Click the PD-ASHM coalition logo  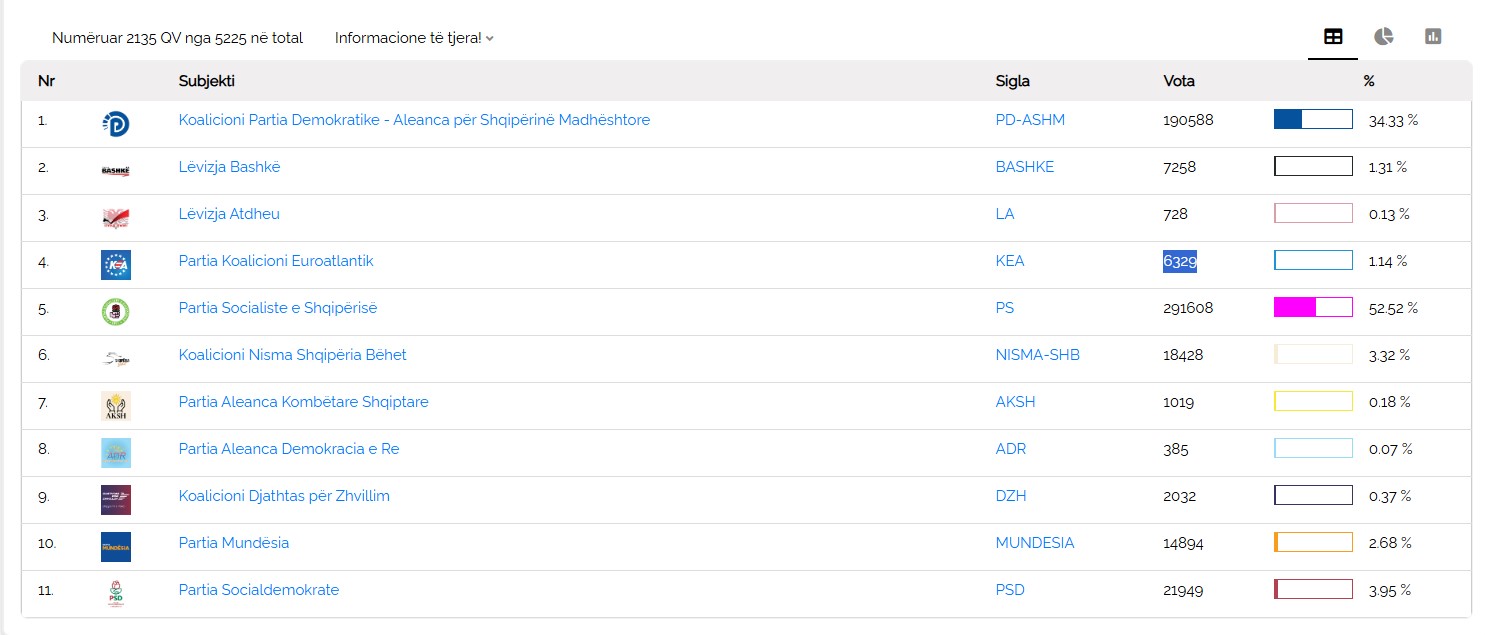(116, 124)
